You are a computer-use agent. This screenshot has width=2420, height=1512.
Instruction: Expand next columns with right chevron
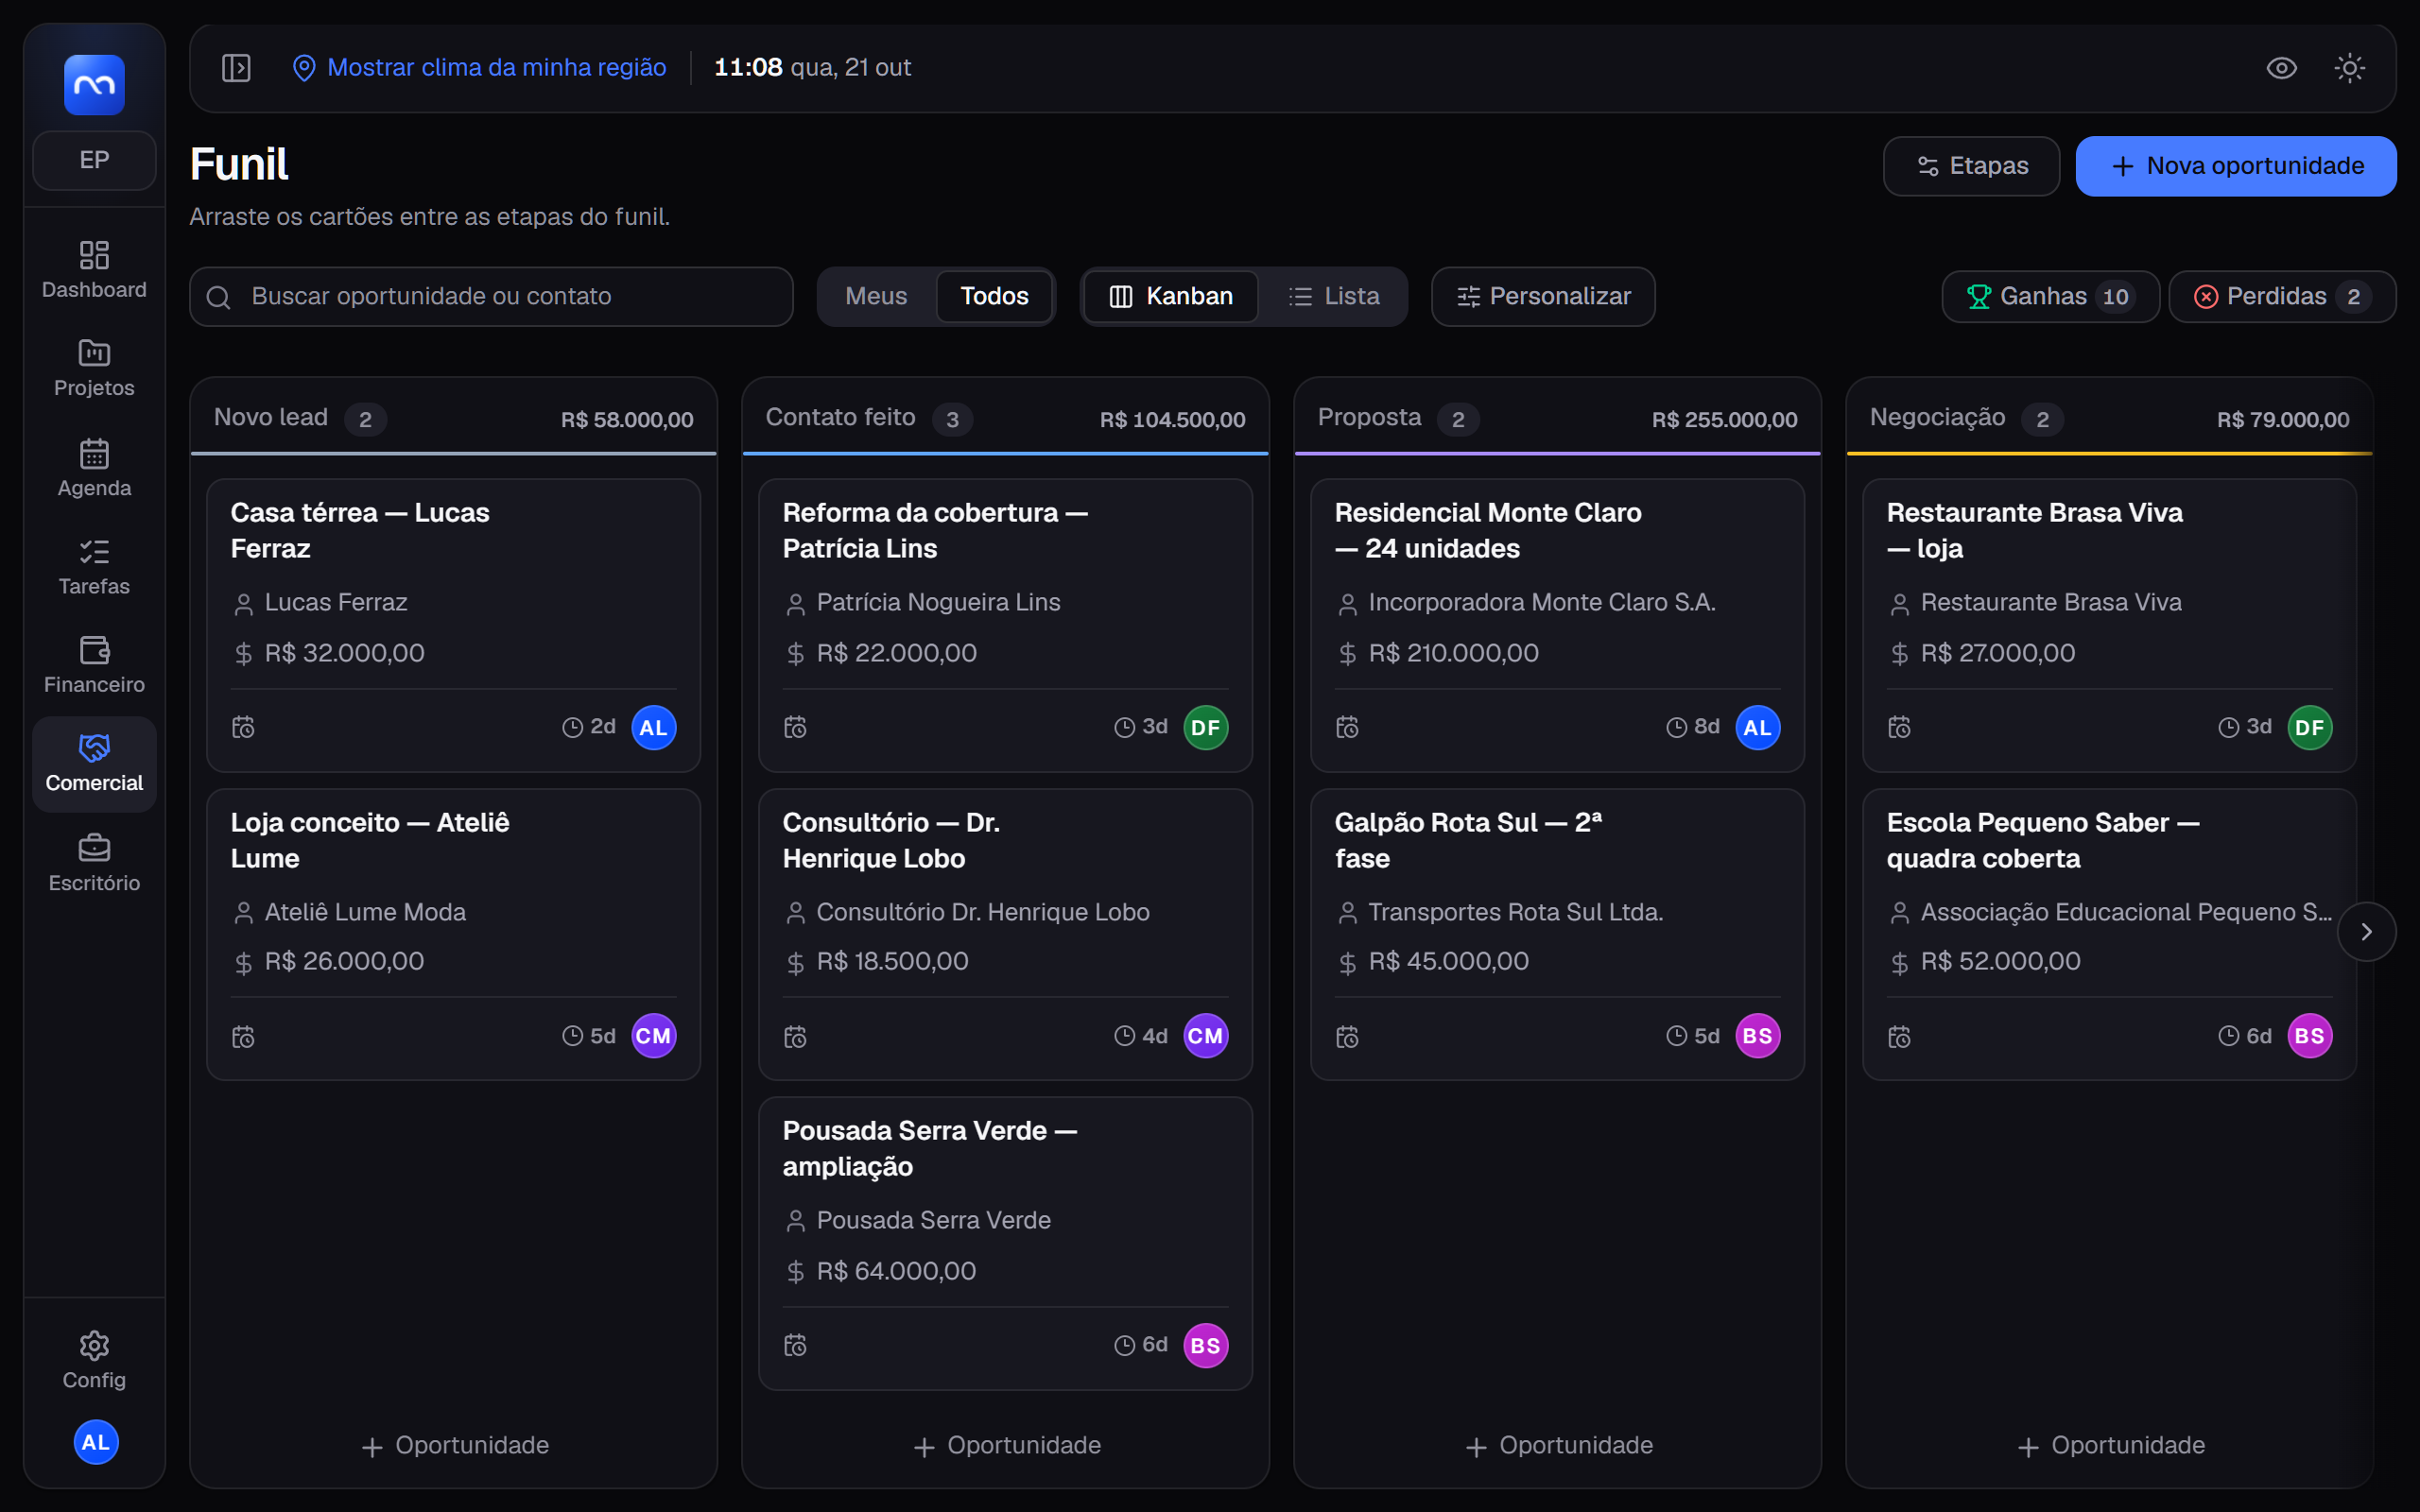pos(2366,931)
